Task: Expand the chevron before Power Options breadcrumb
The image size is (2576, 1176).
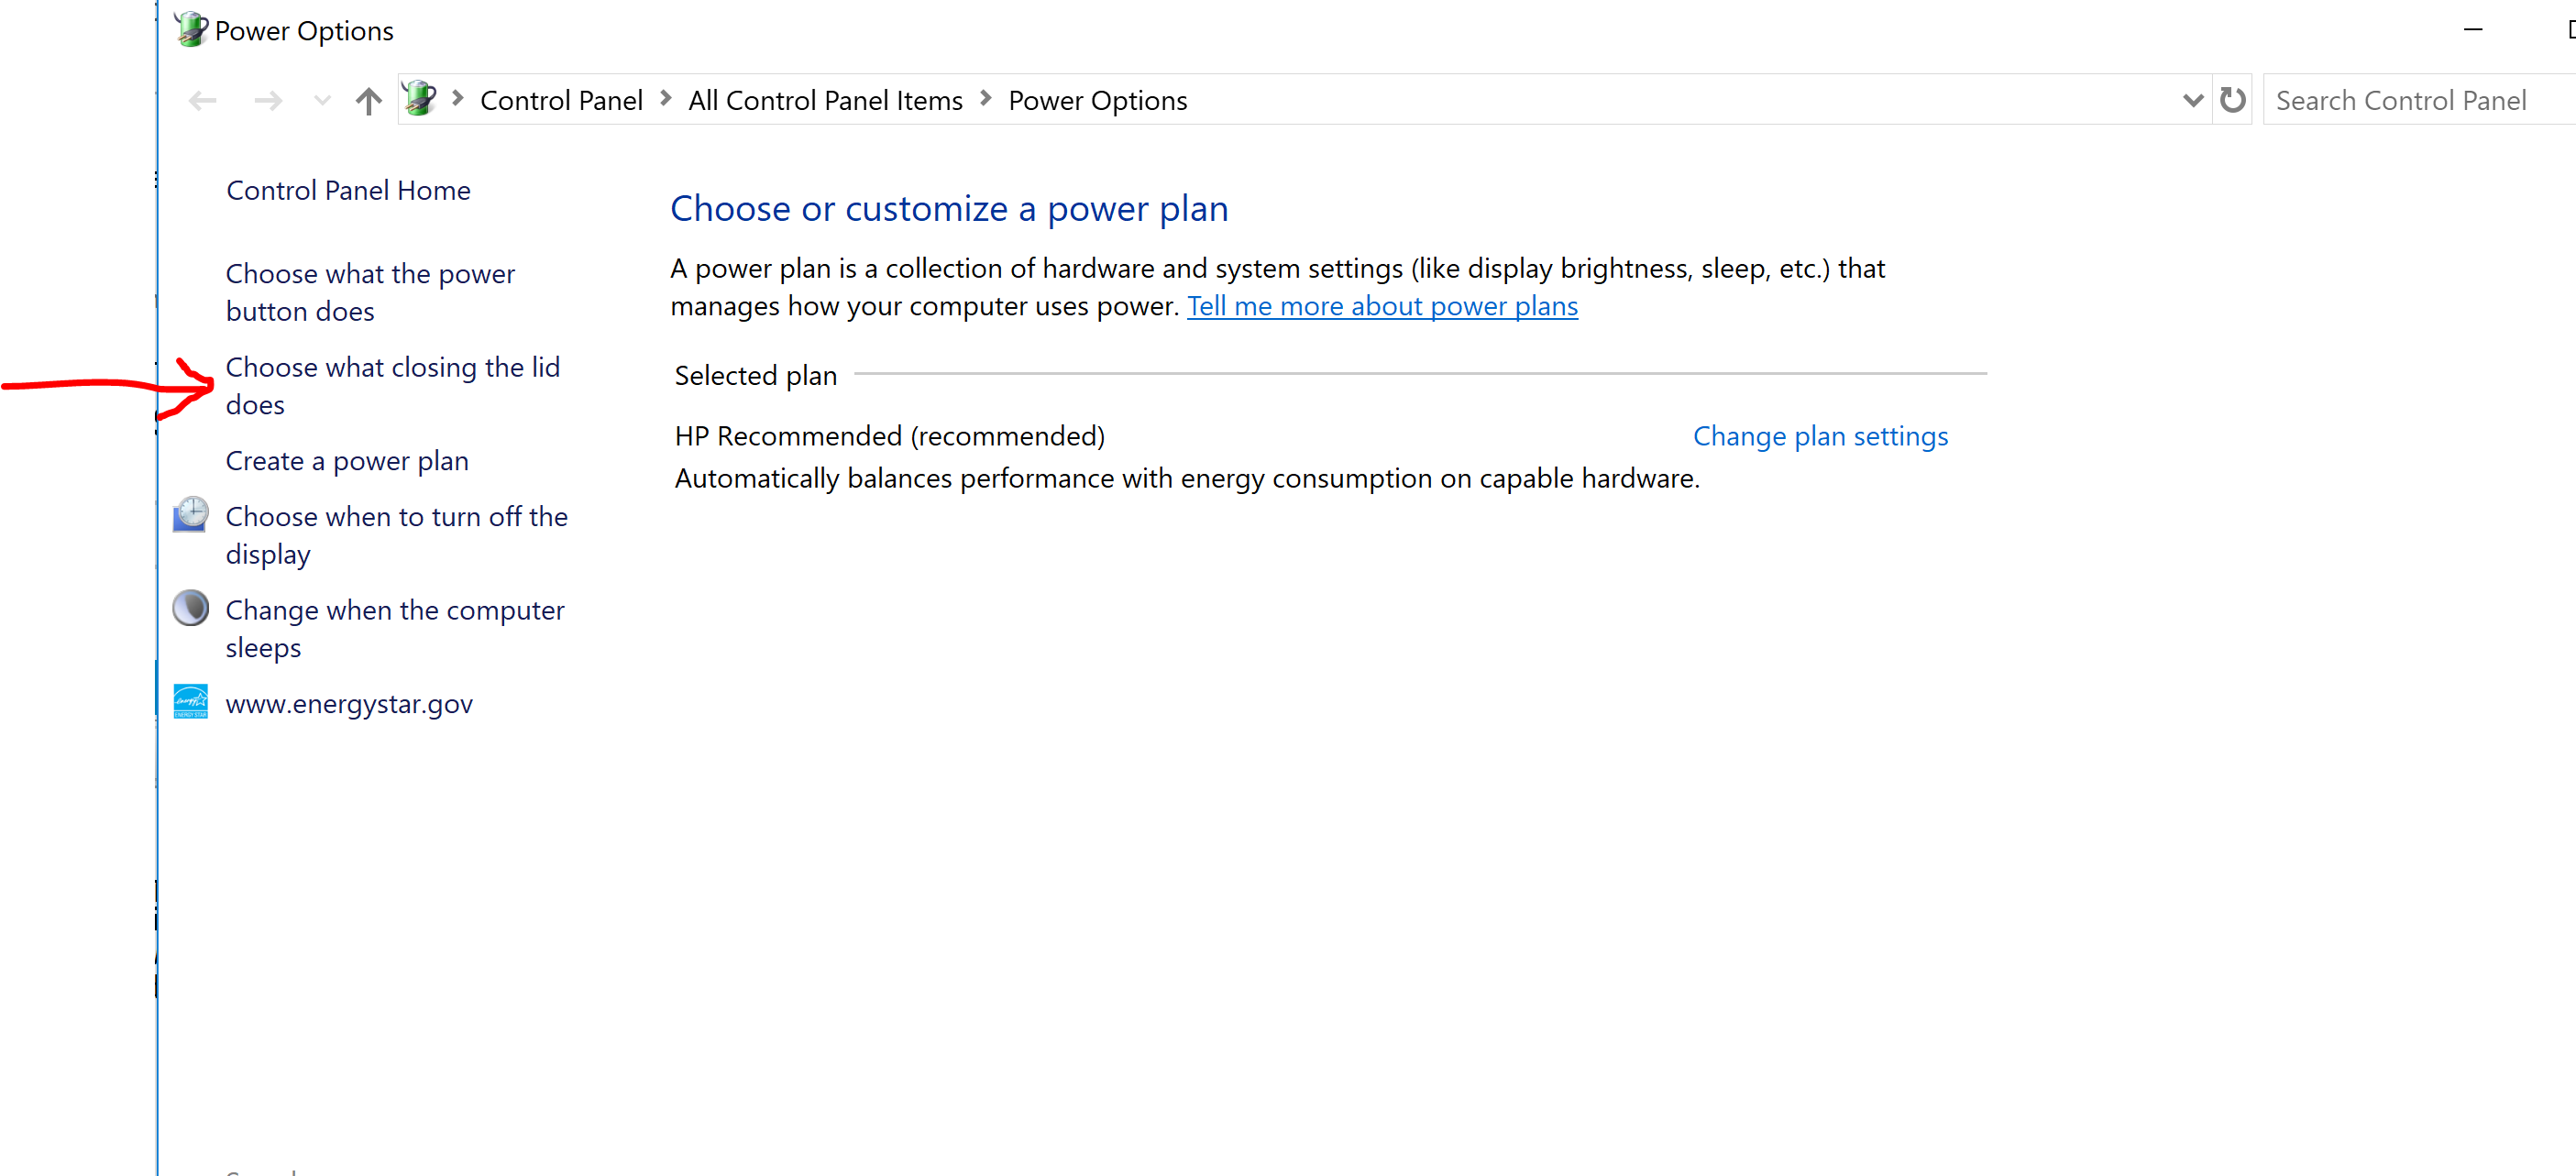Action: pos(986,98)
